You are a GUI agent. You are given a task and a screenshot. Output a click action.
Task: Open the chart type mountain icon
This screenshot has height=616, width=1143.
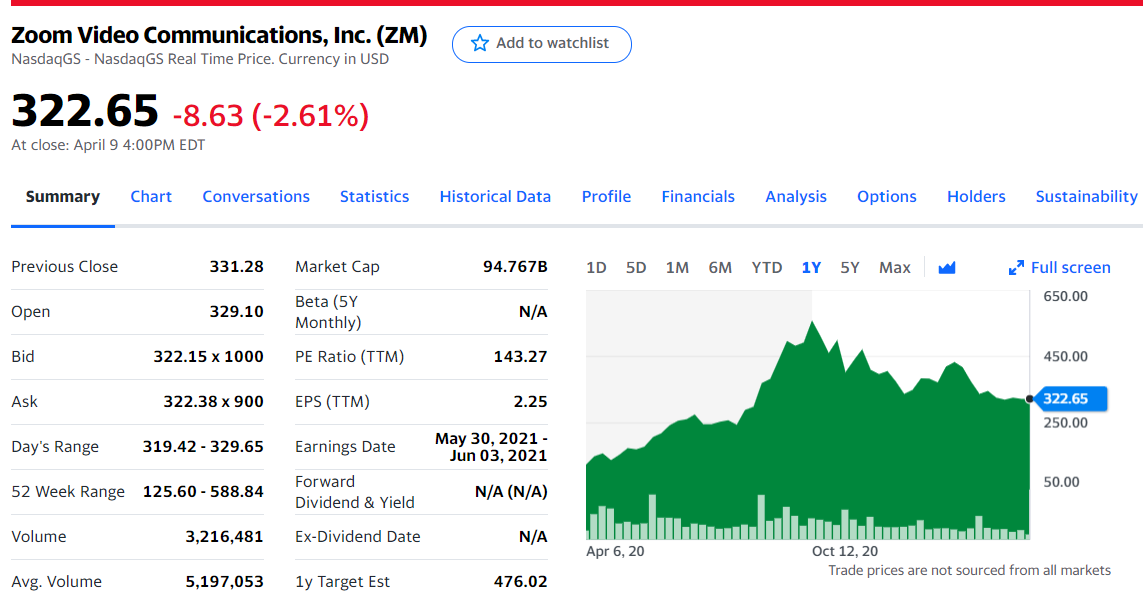coord(947,267)
